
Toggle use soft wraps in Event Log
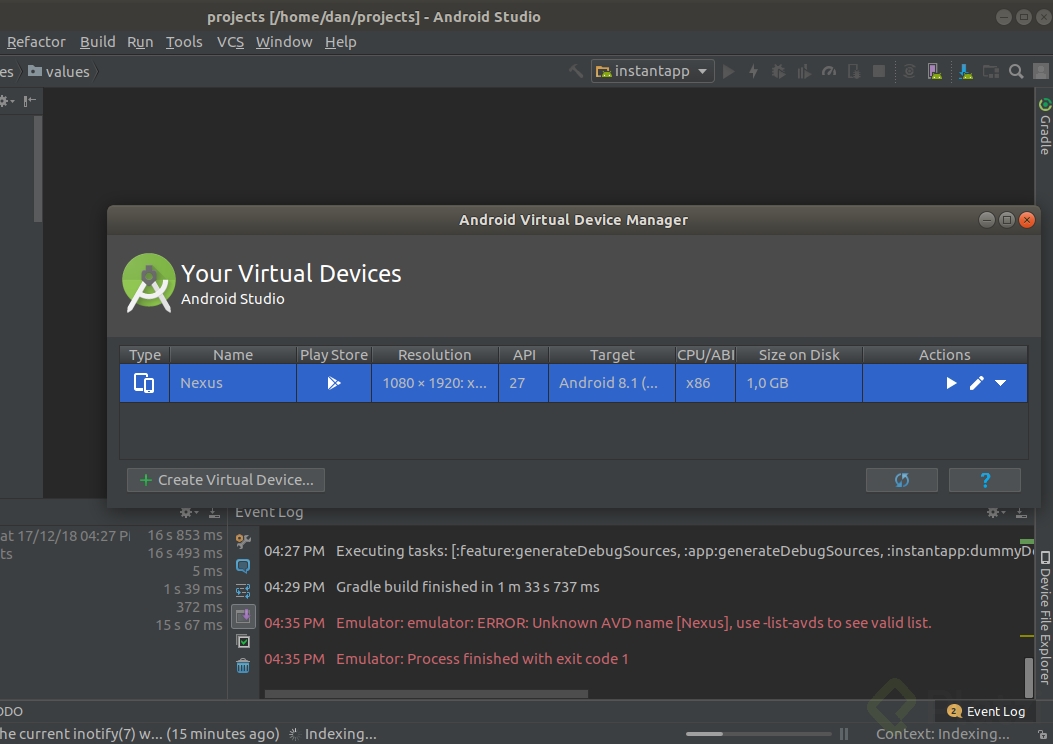(x=243, y=591)
